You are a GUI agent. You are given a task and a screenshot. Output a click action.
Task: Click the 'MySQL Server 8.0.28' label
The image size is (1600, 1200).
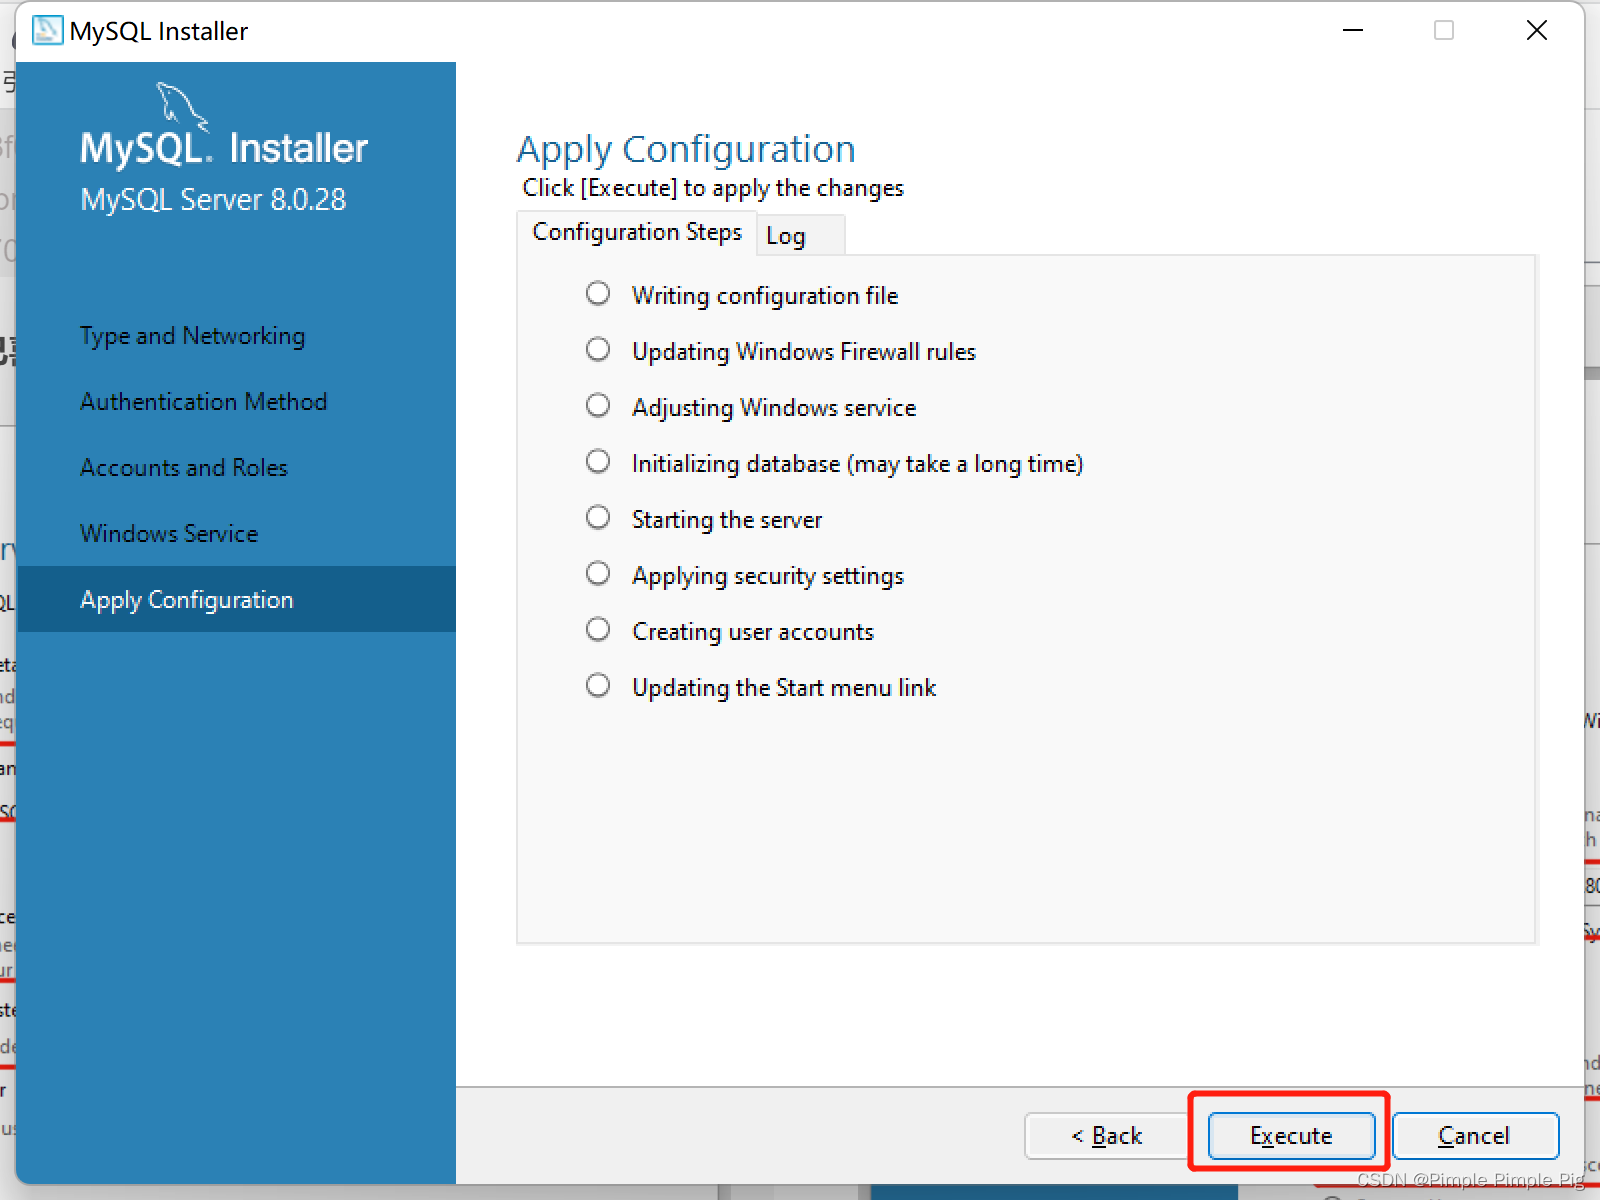coord(213,200)
